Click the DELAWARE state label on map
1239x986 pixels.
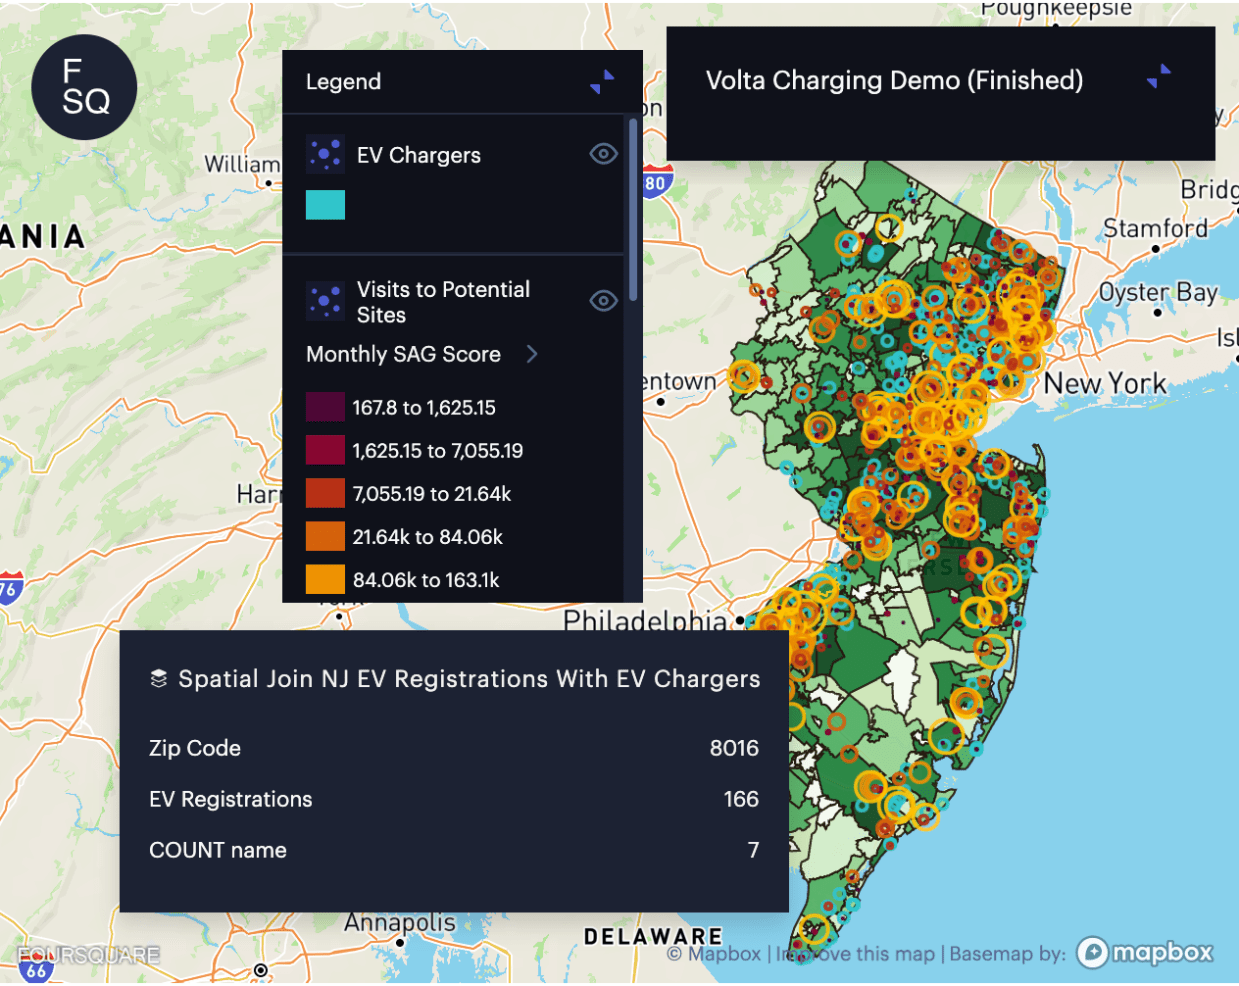pos(653,937)
